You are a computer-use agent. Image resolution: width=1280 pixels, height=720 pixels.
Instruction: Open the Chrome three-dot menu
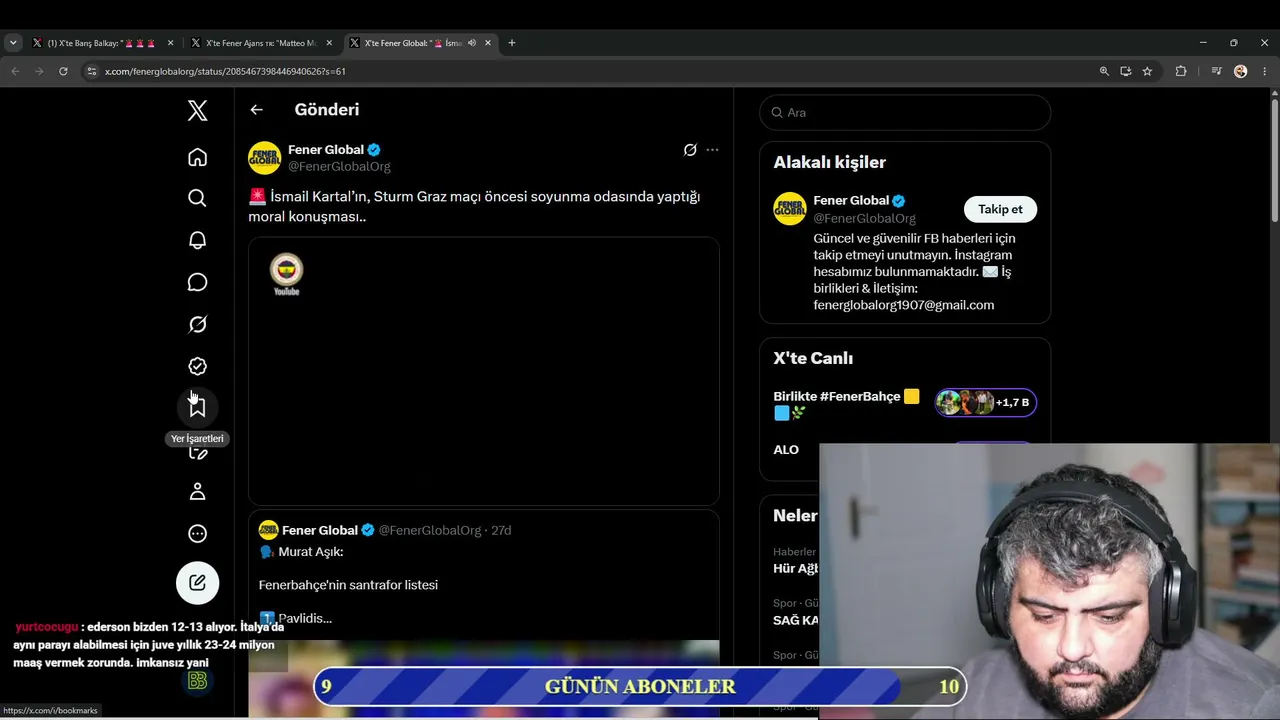[x=1264, y=71]
